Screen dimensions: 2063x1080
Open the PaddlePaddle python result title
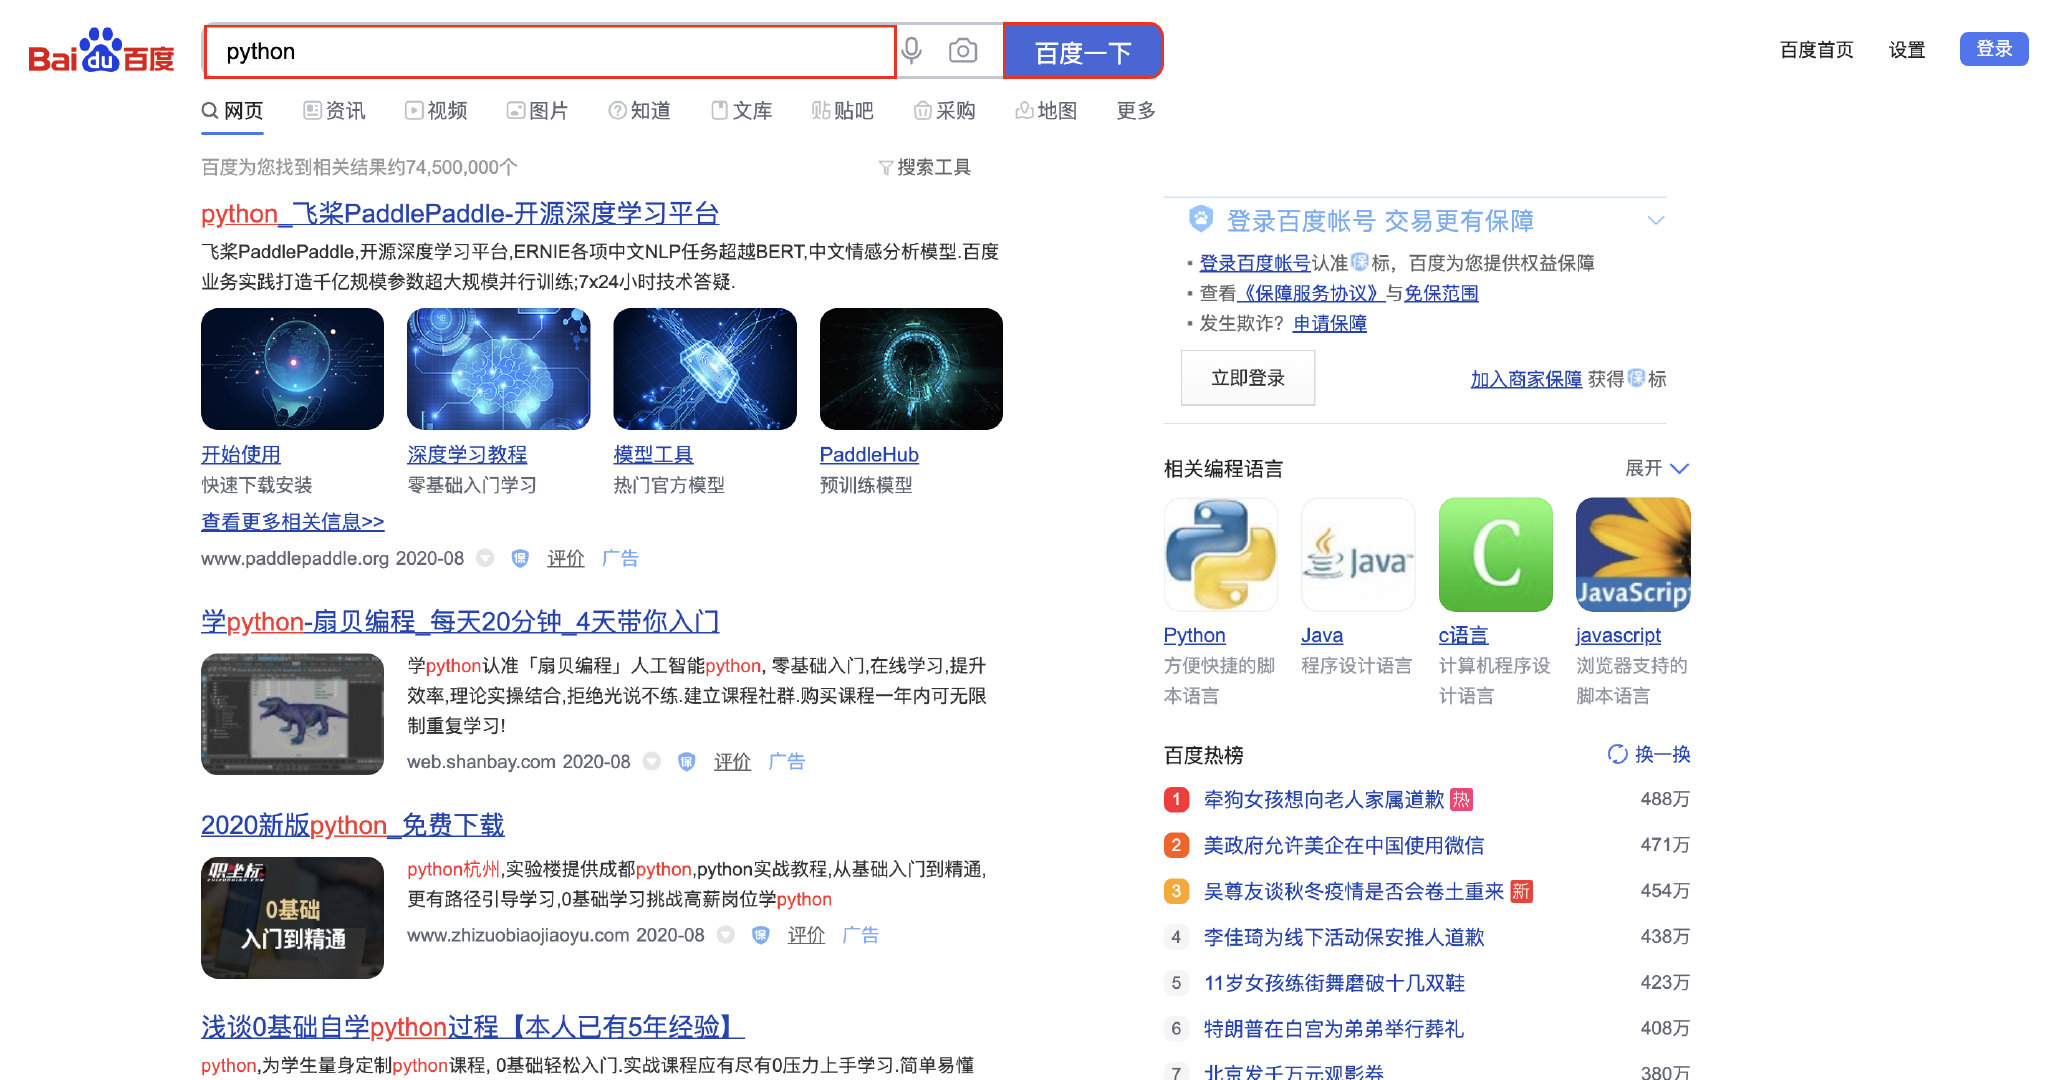pos(460,214)
